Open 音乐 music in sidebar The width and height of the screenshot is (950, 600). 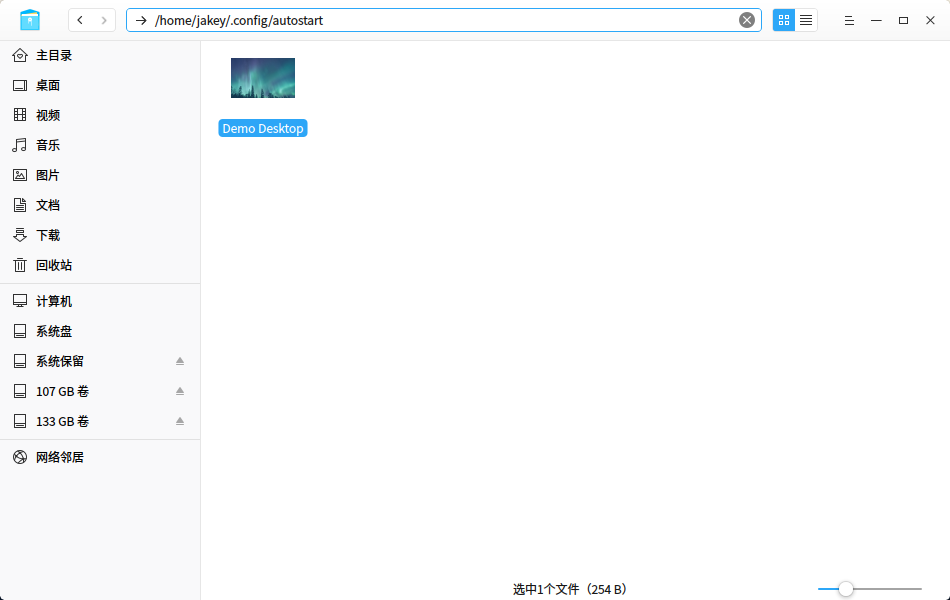100,145
